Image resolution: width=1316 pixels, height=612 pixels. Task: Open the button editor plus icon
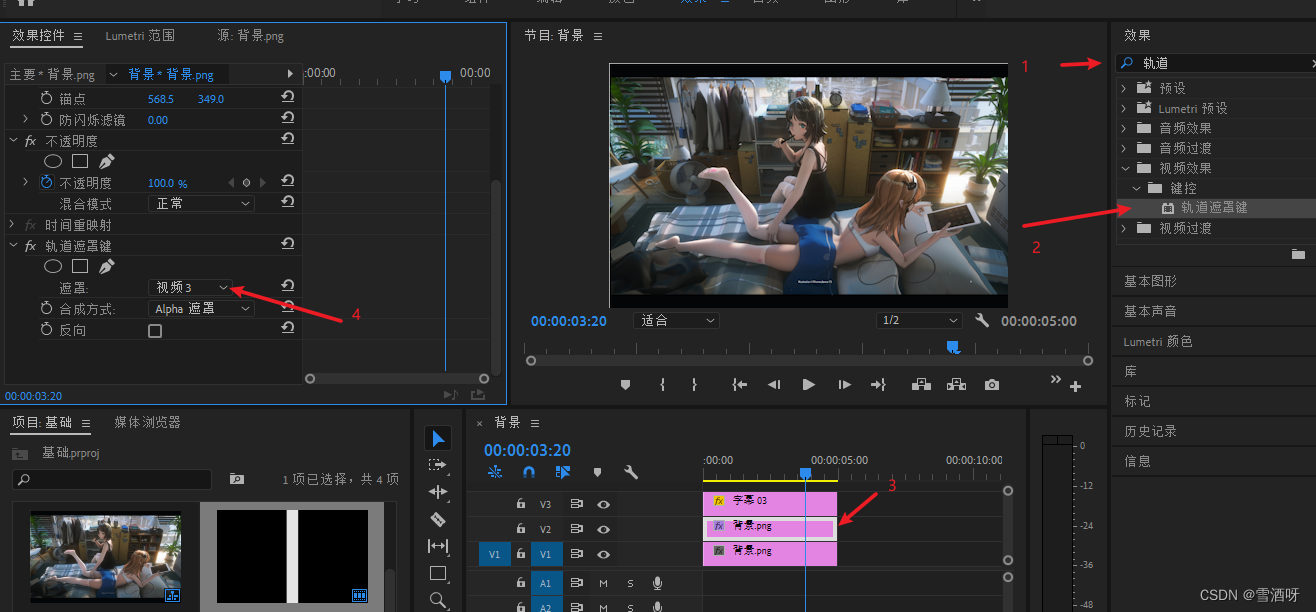(x=1076, y=387)
